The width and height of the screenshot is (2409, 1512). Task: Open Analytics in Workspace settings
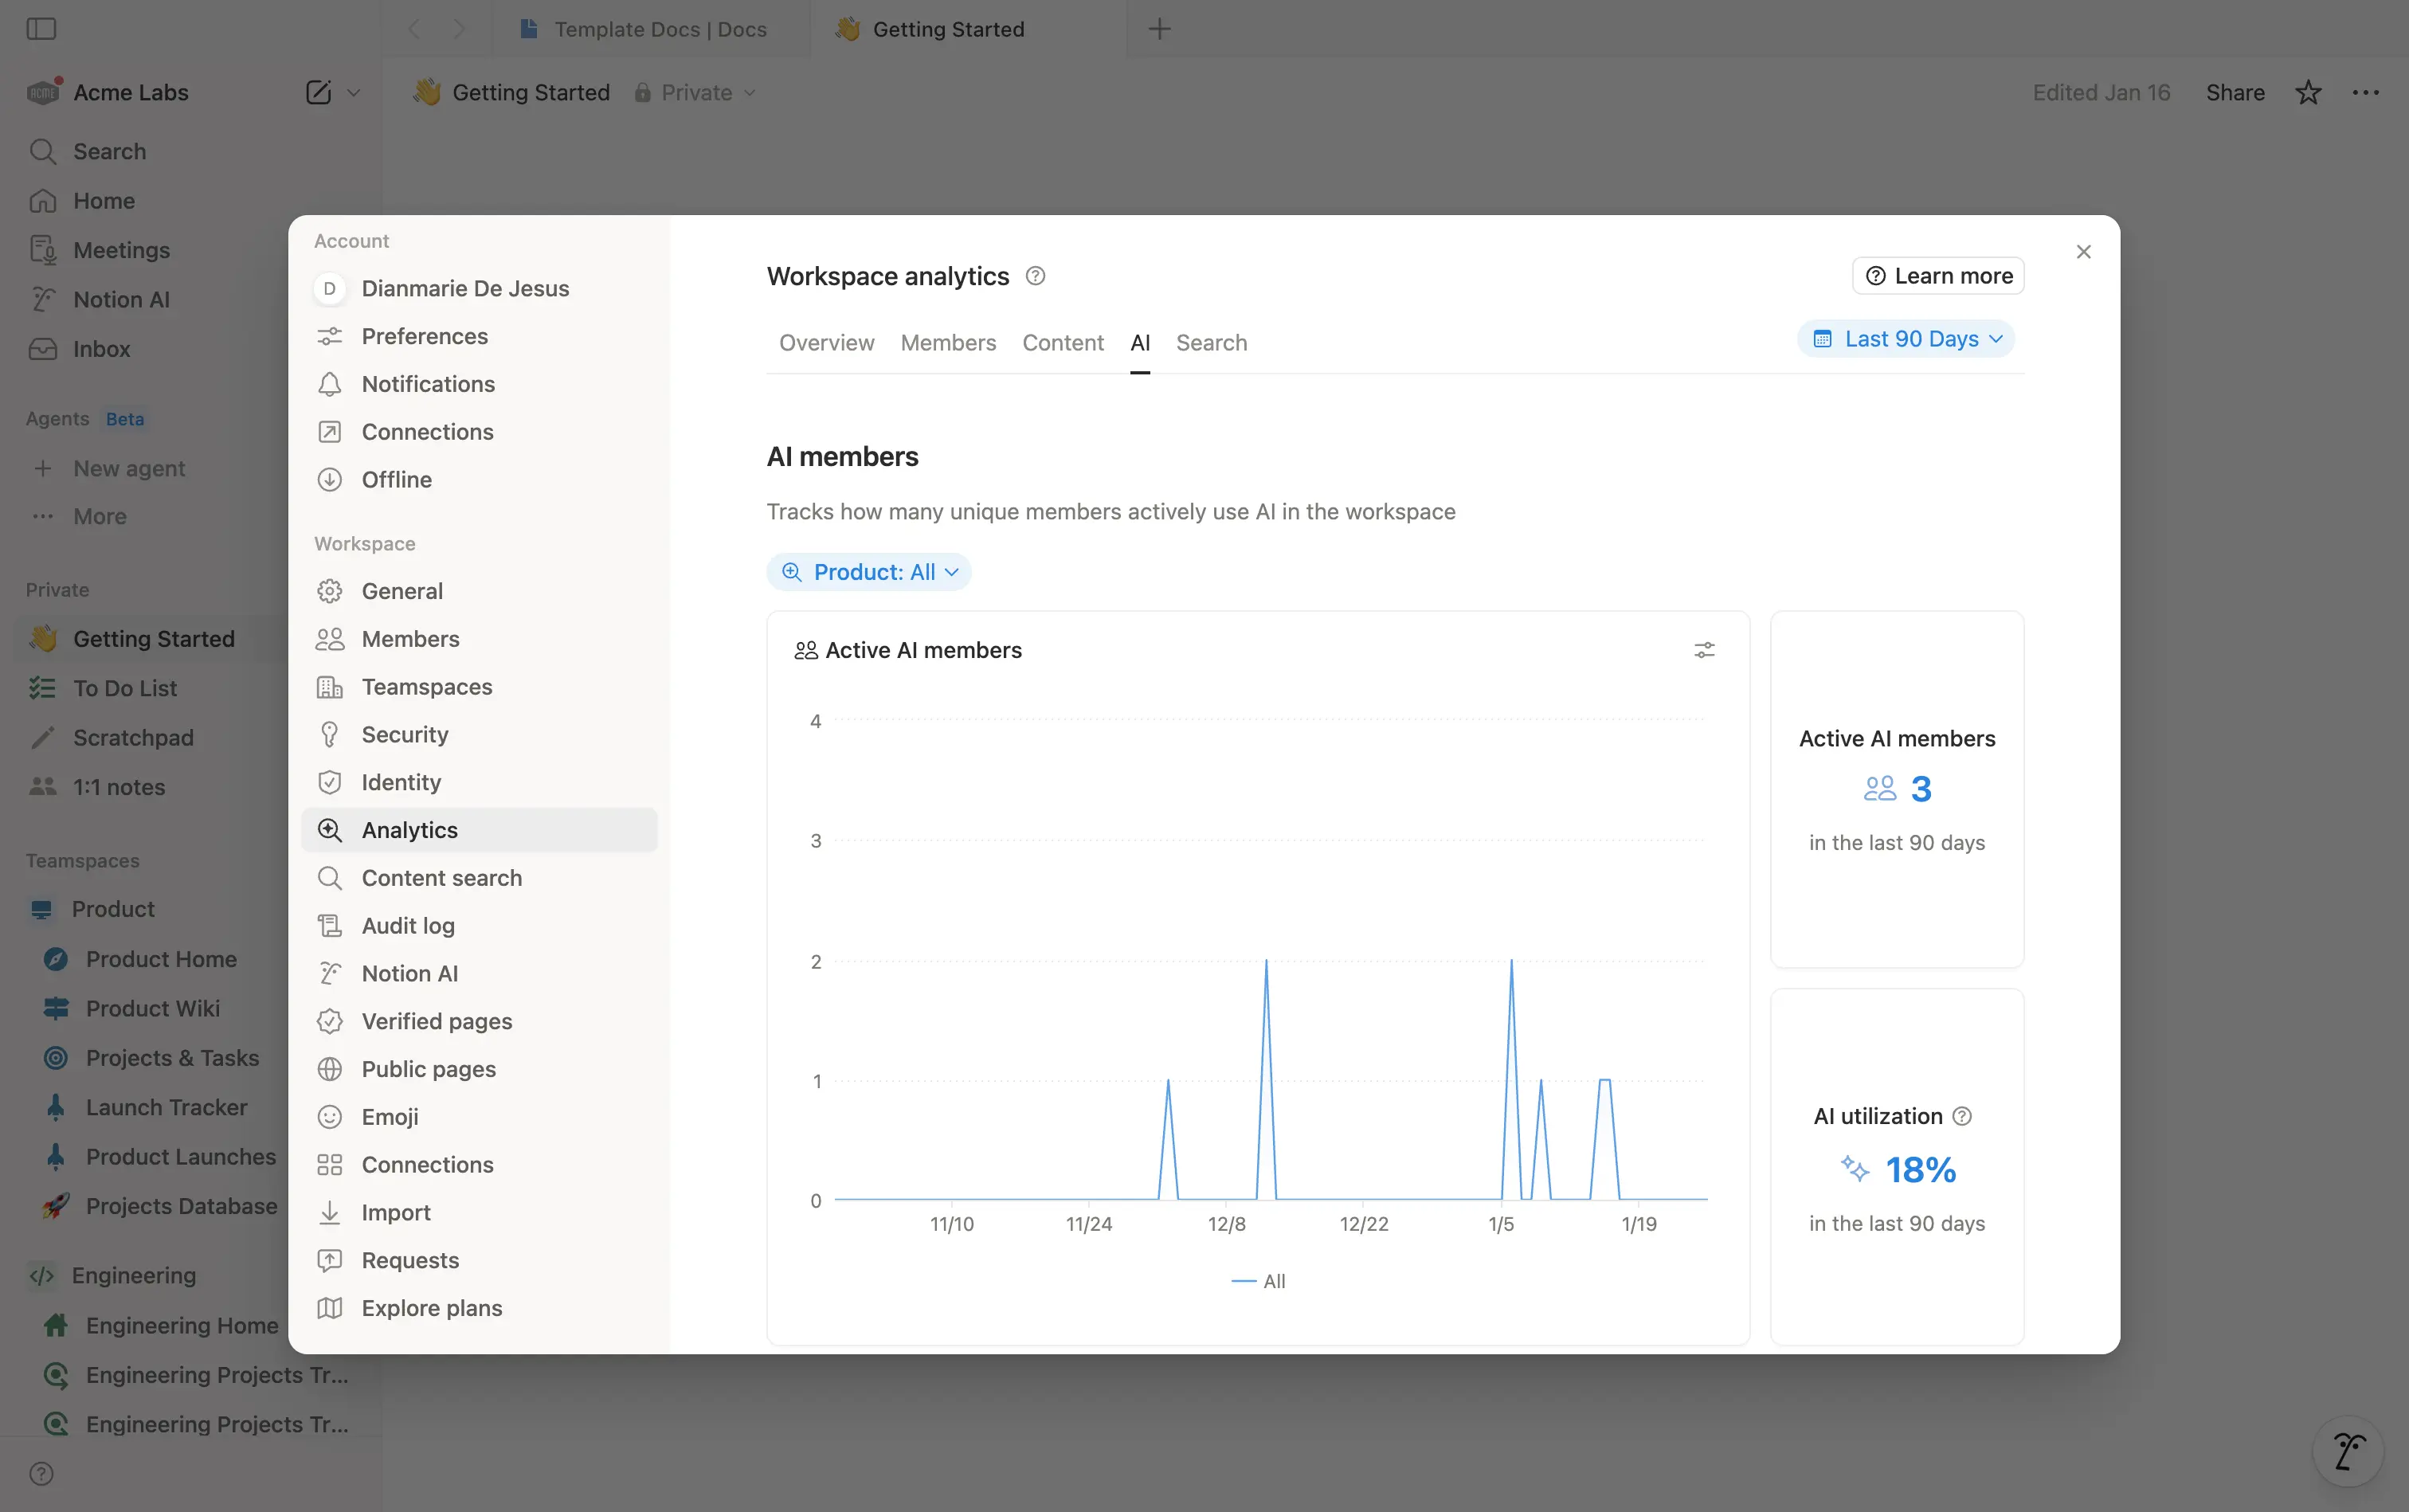click(410, 829)
